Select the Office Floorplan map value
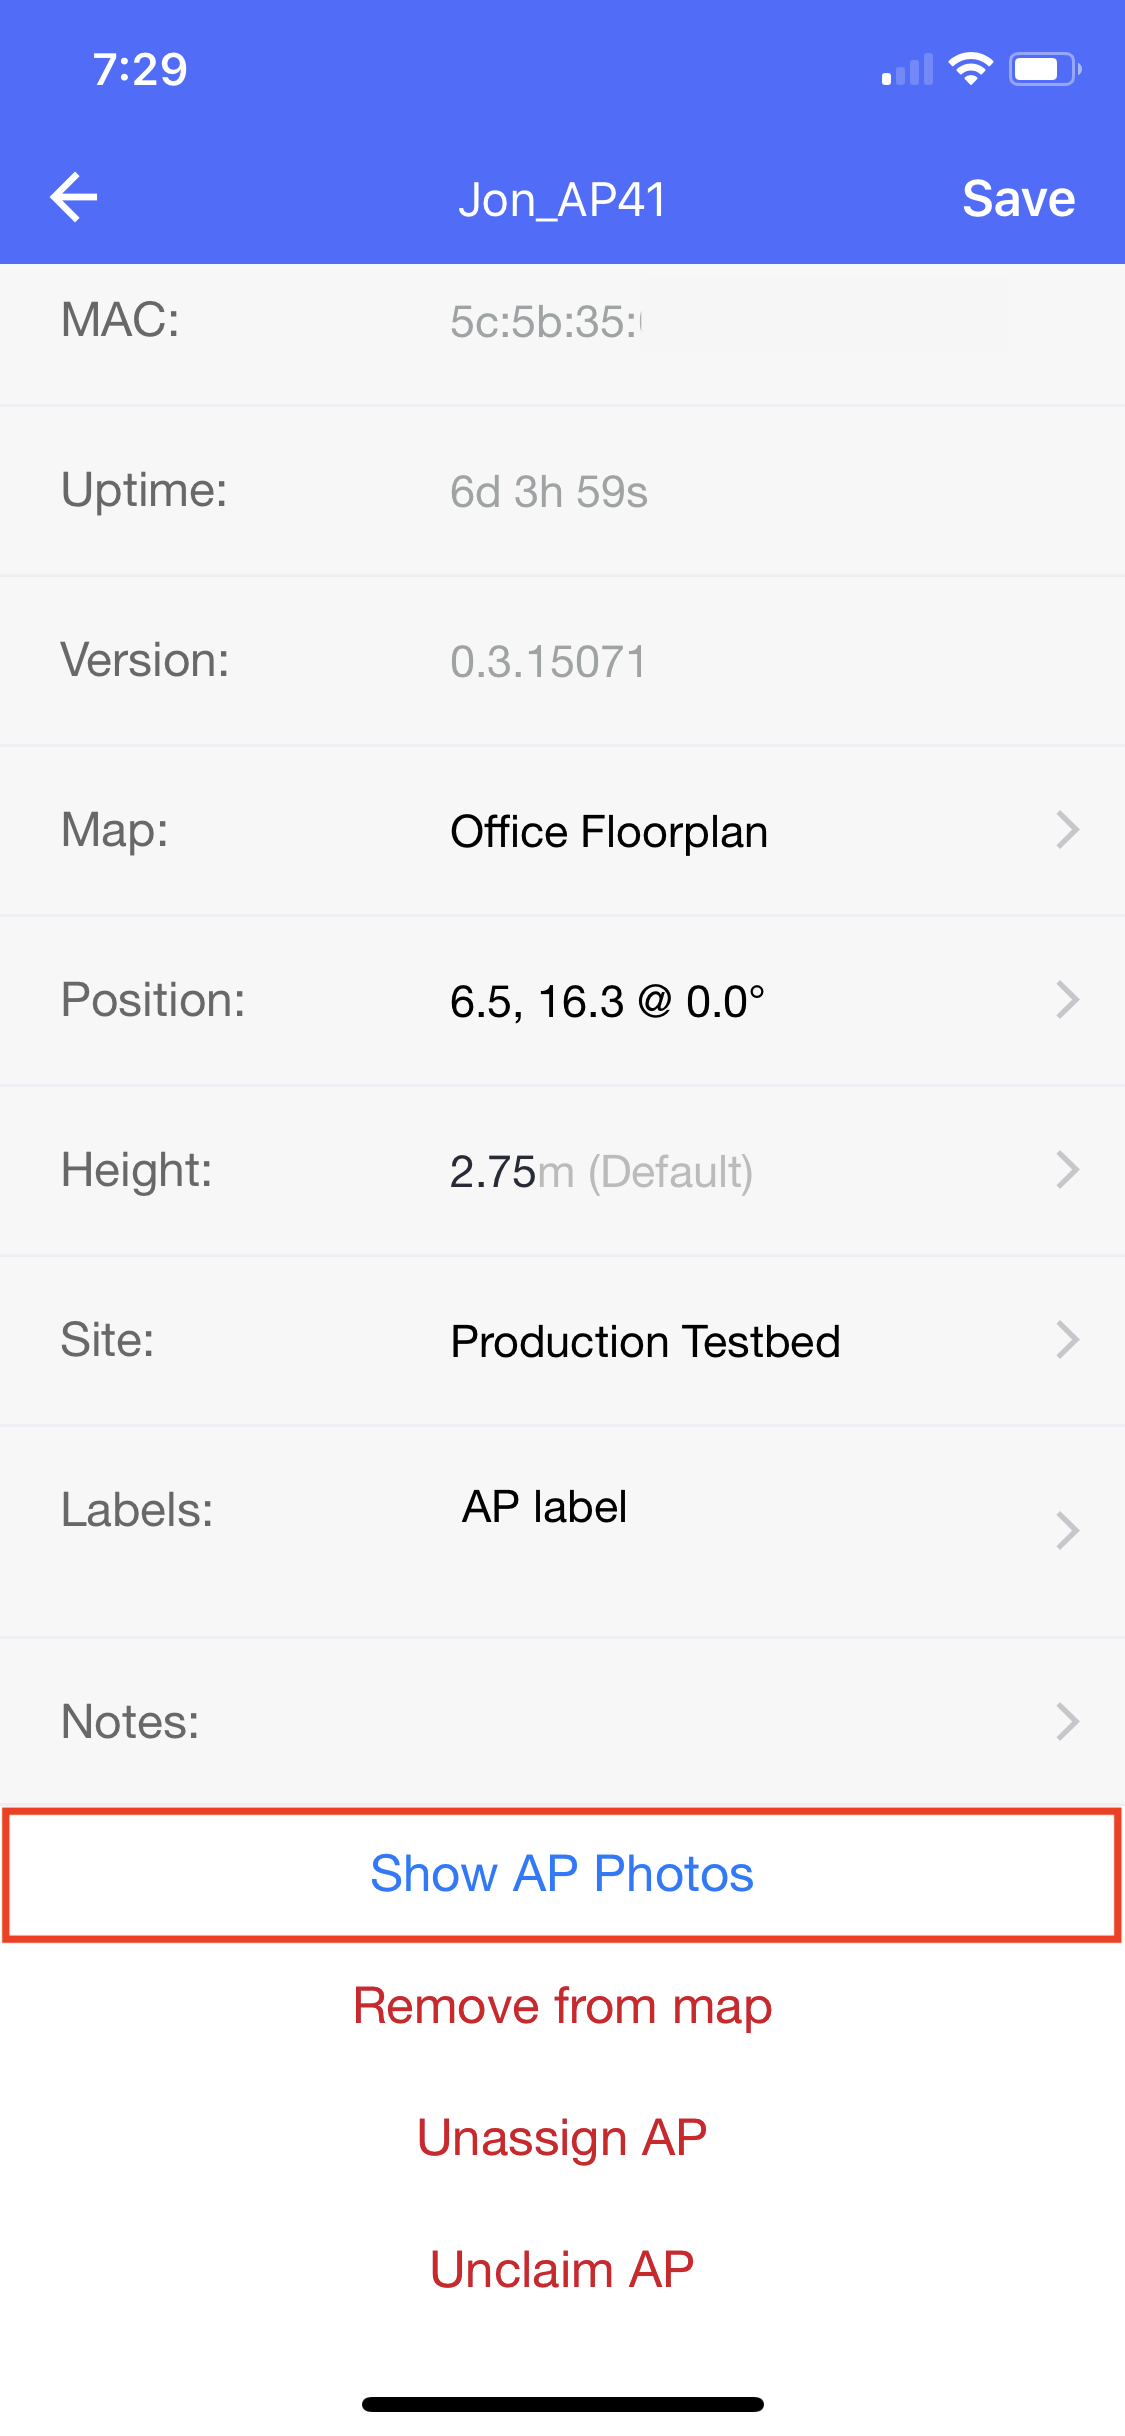The width and height of the screenshot is (1125, 2436). click(x=608, y=832)
